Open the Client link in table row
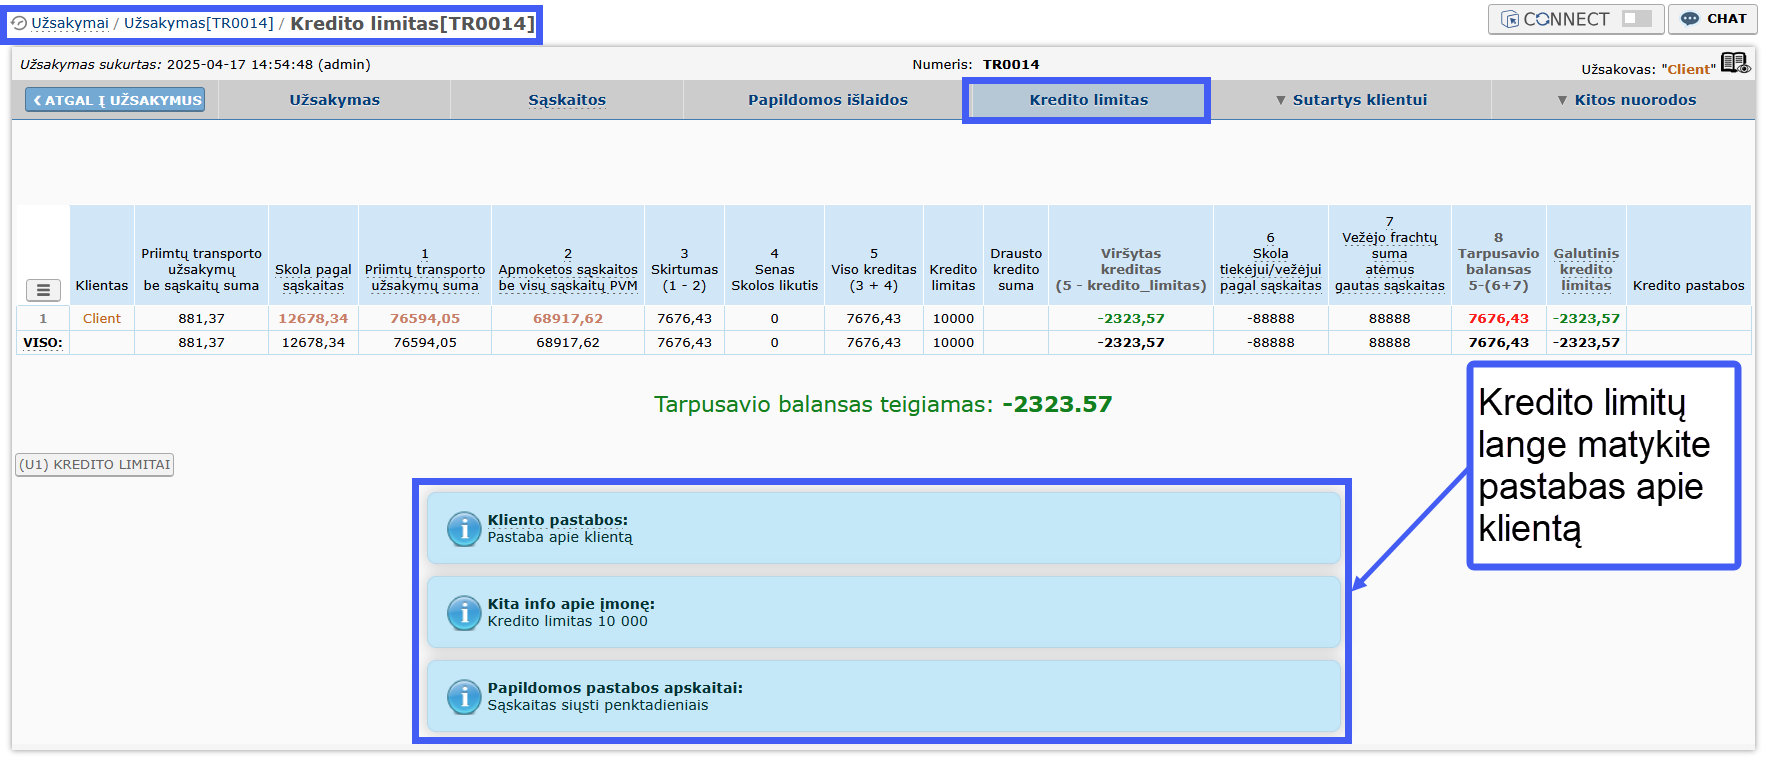The width and height of the screenshot is (1768, 761). [x=102, y=319]
